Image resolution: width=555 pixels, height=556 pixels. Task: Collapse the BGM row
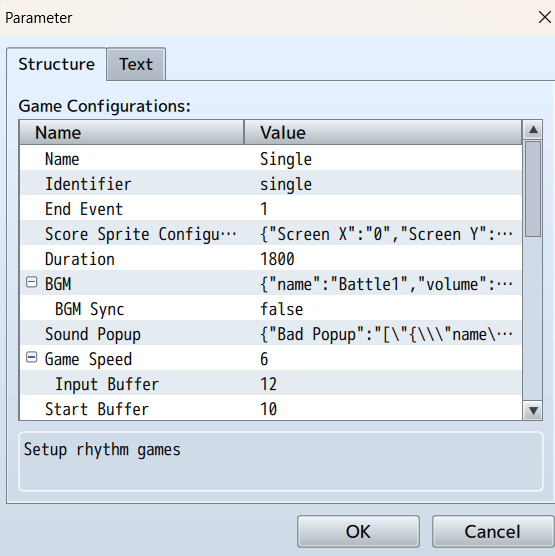(32, 283)
